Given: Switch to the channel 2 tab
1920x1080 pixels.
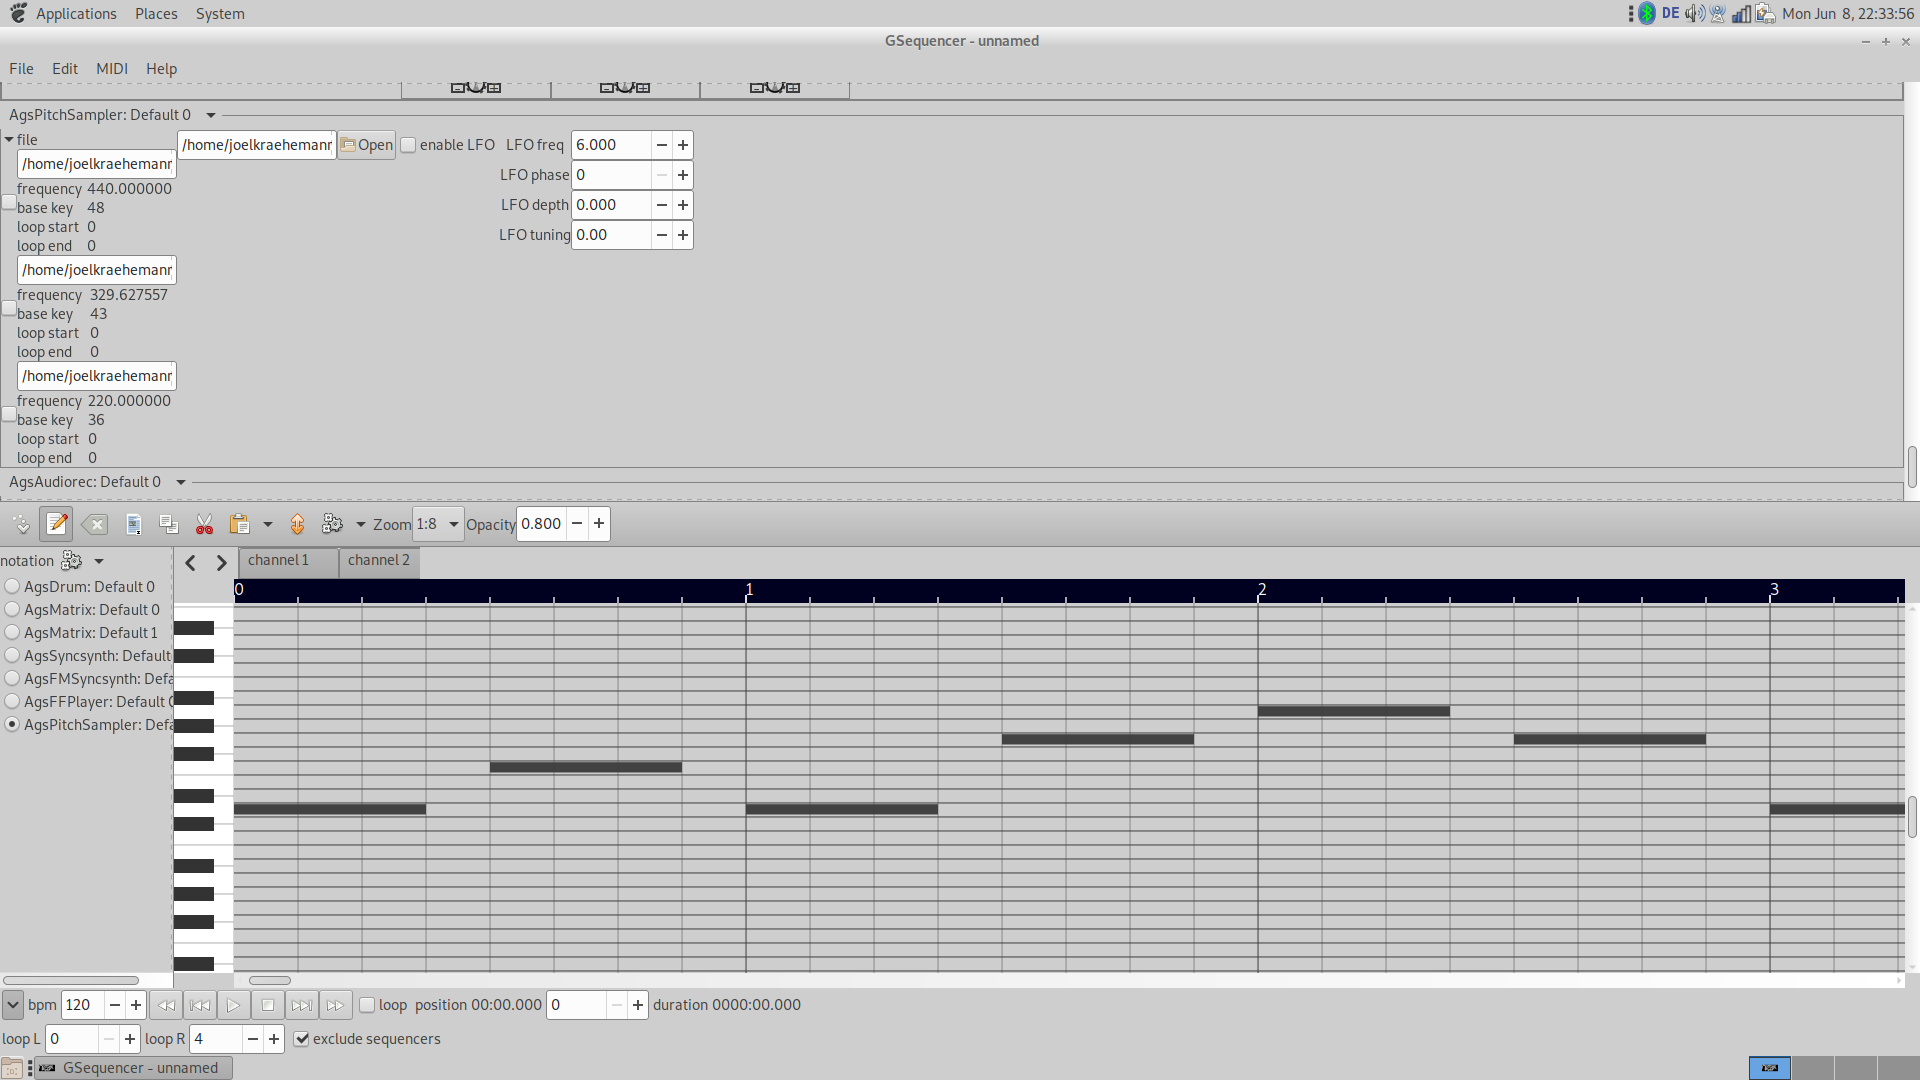Looking at the screenshot, I should (379, 561).
